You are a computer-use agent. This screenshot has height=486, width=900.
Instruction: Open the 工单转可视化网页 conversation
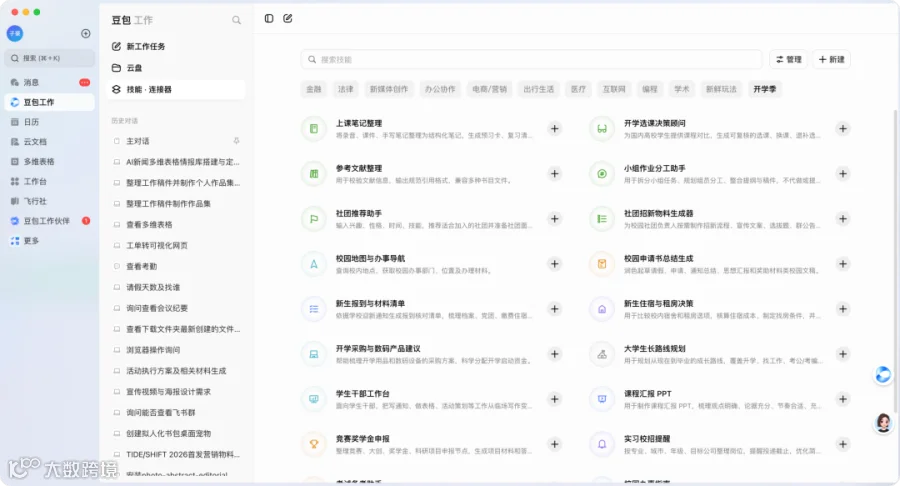pyautogui.click(x=176, y=246)
